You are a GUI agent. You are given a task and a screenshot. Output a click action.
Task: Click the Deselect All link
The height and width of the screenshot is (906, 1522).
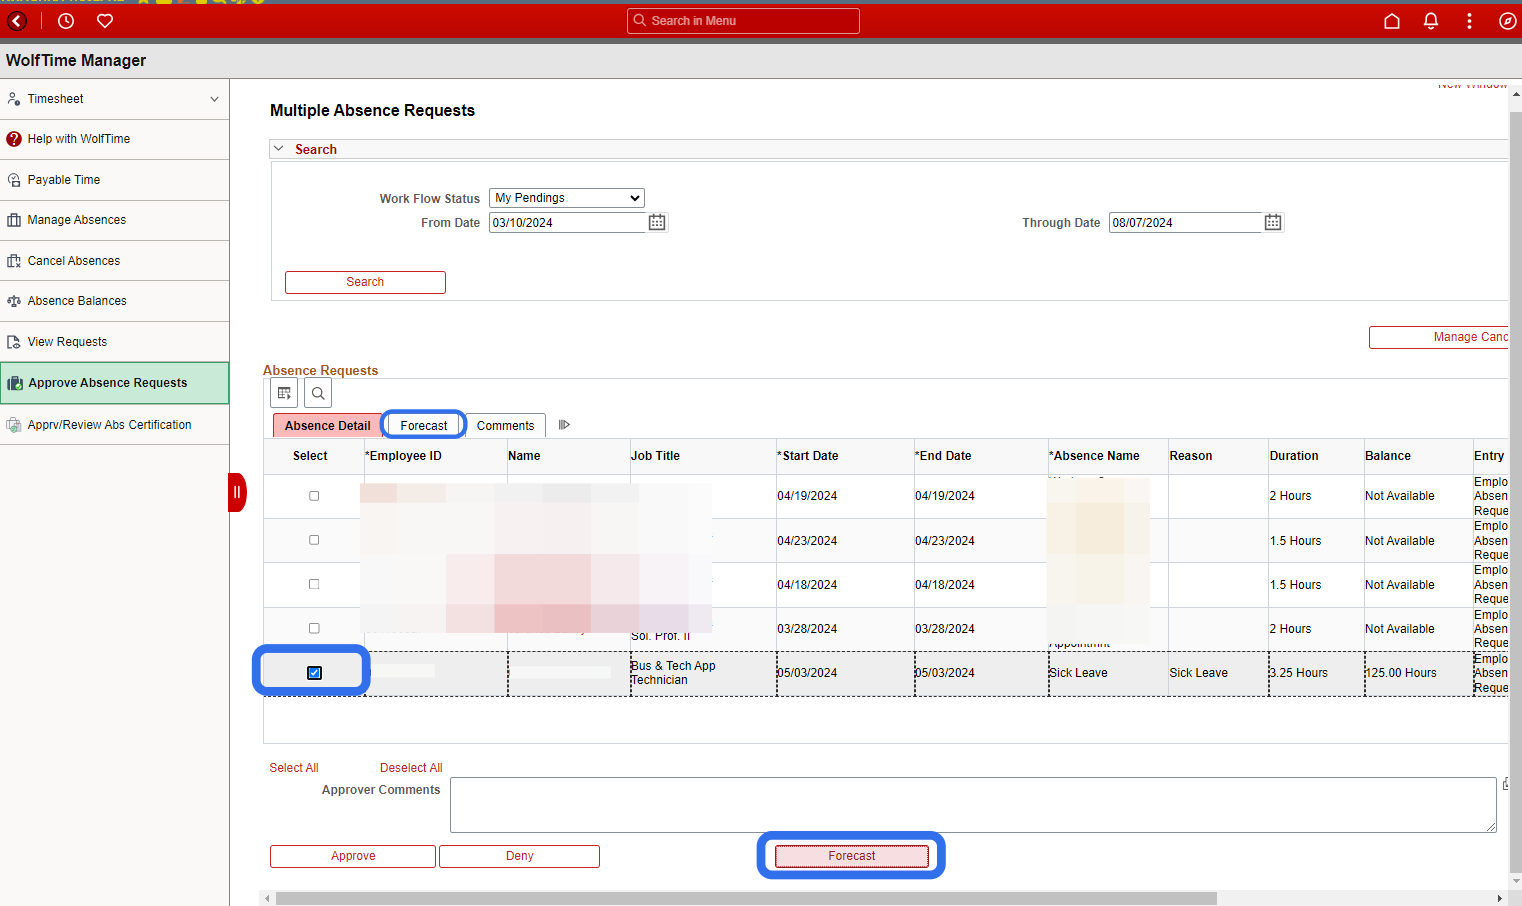[411, 768]
